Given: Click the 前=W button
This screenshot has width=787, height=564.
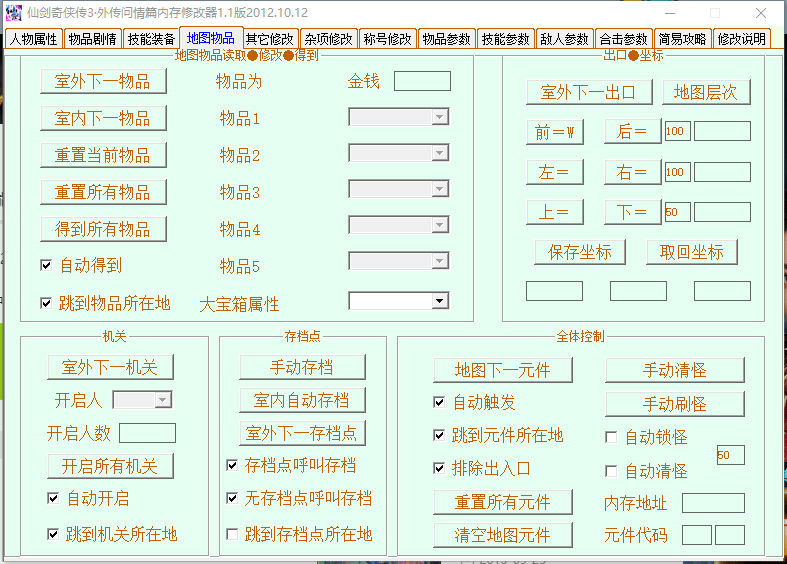Looking at the screenshot, I should pyautogui.click(x=555, y=132).
